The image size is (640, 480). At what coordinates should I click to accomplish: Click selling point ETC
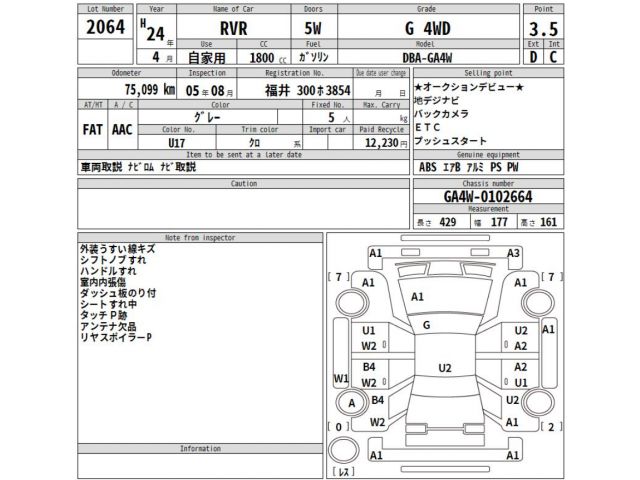(x=427, y=127)
